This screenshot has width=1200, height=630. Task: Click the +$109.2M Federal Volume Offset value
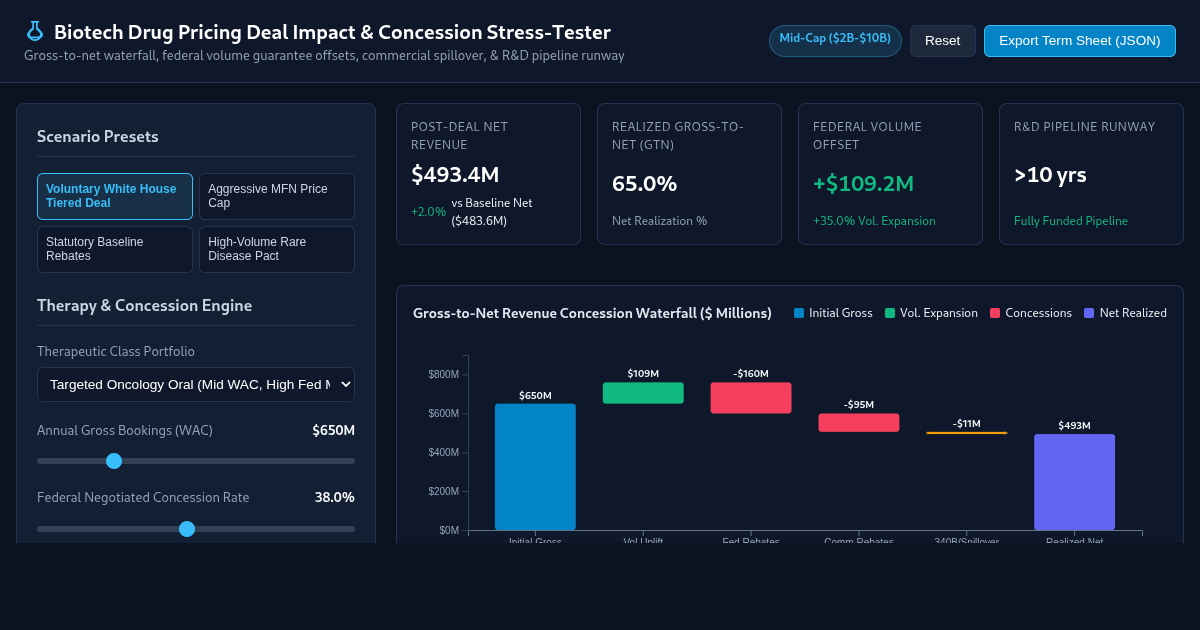[863, 184]
